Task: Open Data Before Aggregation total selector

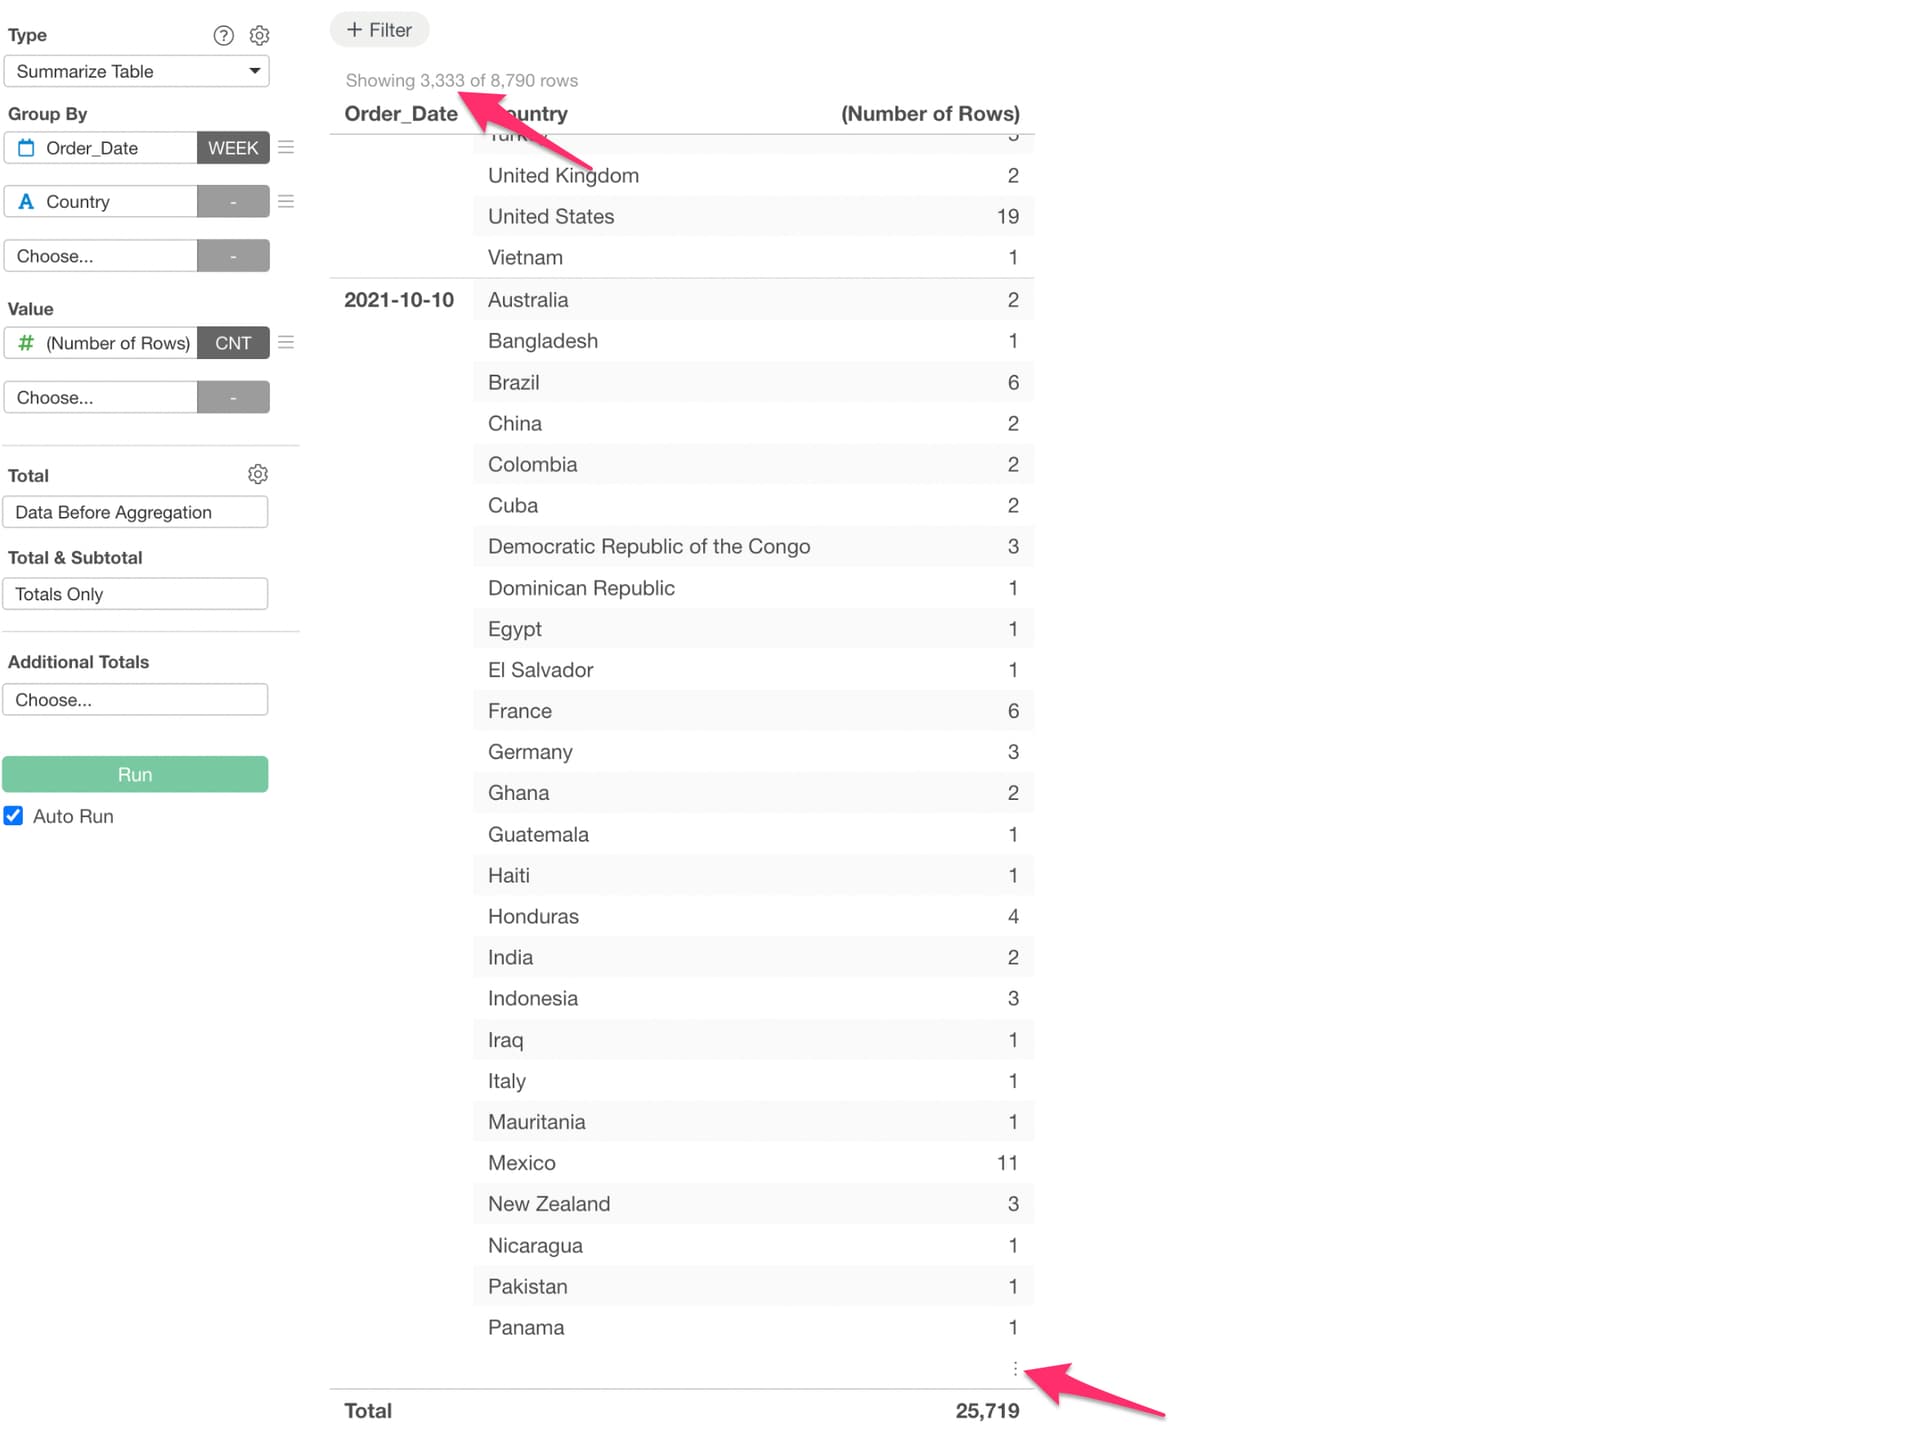Action: coord(135,512)
